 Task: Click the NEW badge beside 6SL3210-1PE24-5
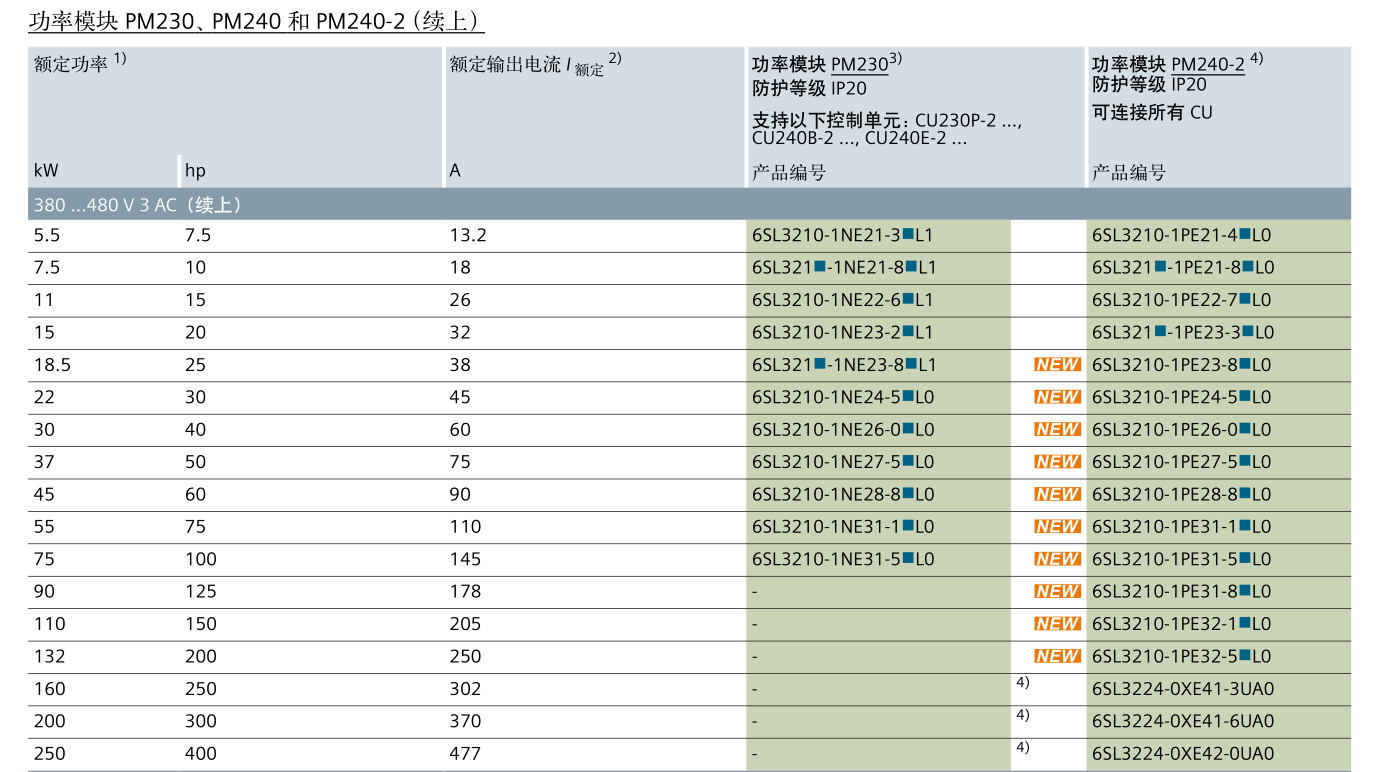click(1057, 397)
